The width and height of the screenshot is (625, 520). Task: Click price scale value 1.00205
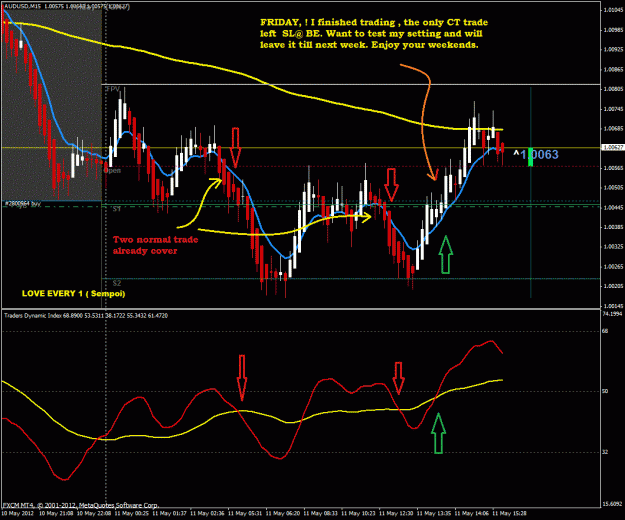pos(613,286)
